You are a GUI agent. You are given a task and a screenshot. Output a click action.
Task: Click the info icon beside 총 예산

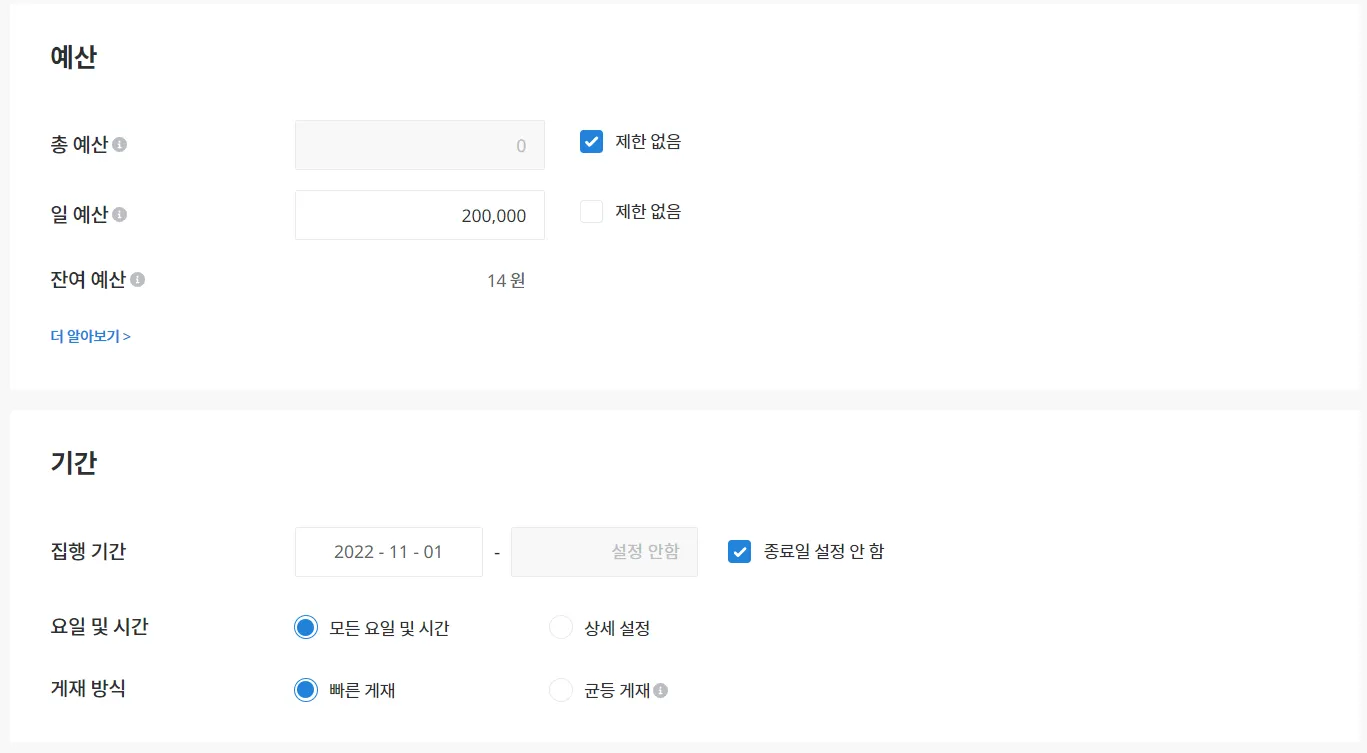120,145
